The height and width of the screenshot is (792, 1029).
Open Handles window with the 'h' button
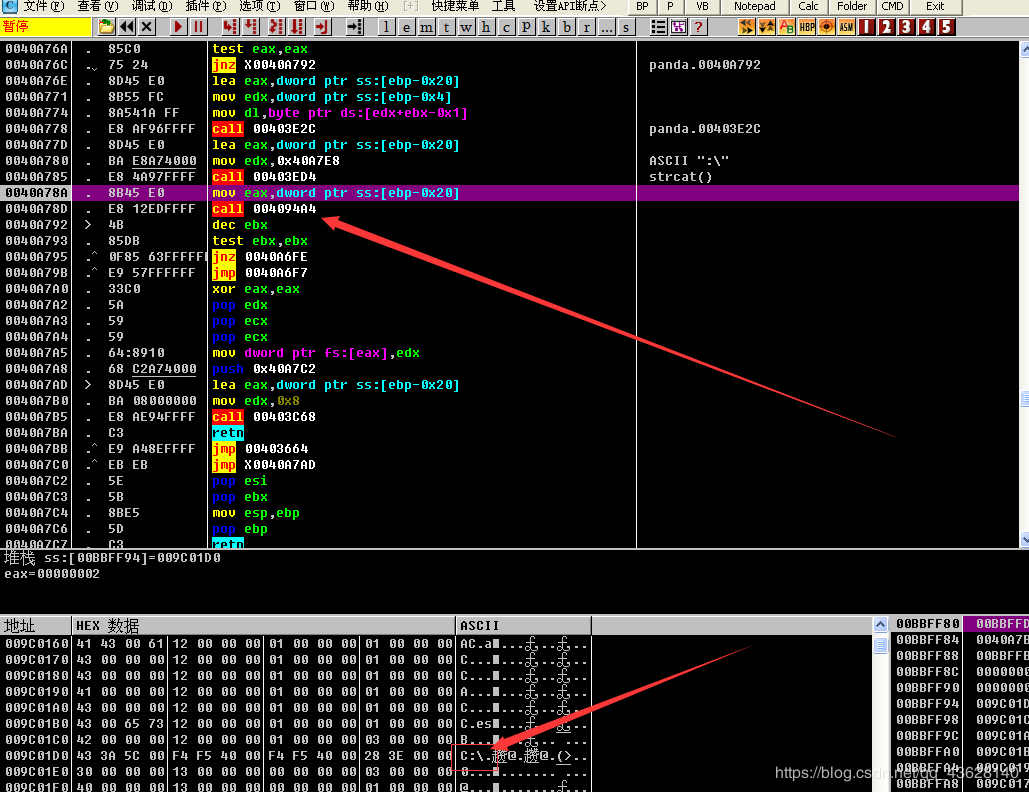486,27
